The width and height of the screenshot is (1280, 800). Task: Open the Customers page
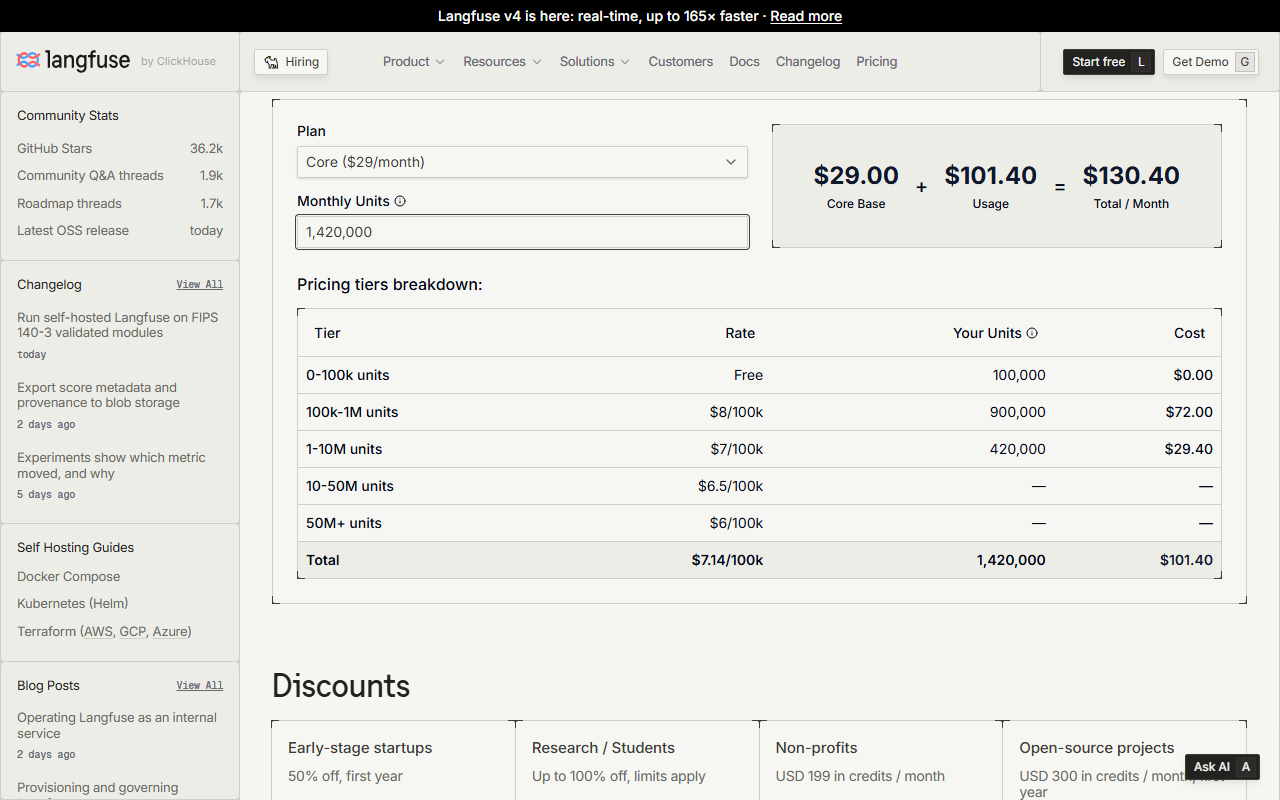tap(681, 62)
